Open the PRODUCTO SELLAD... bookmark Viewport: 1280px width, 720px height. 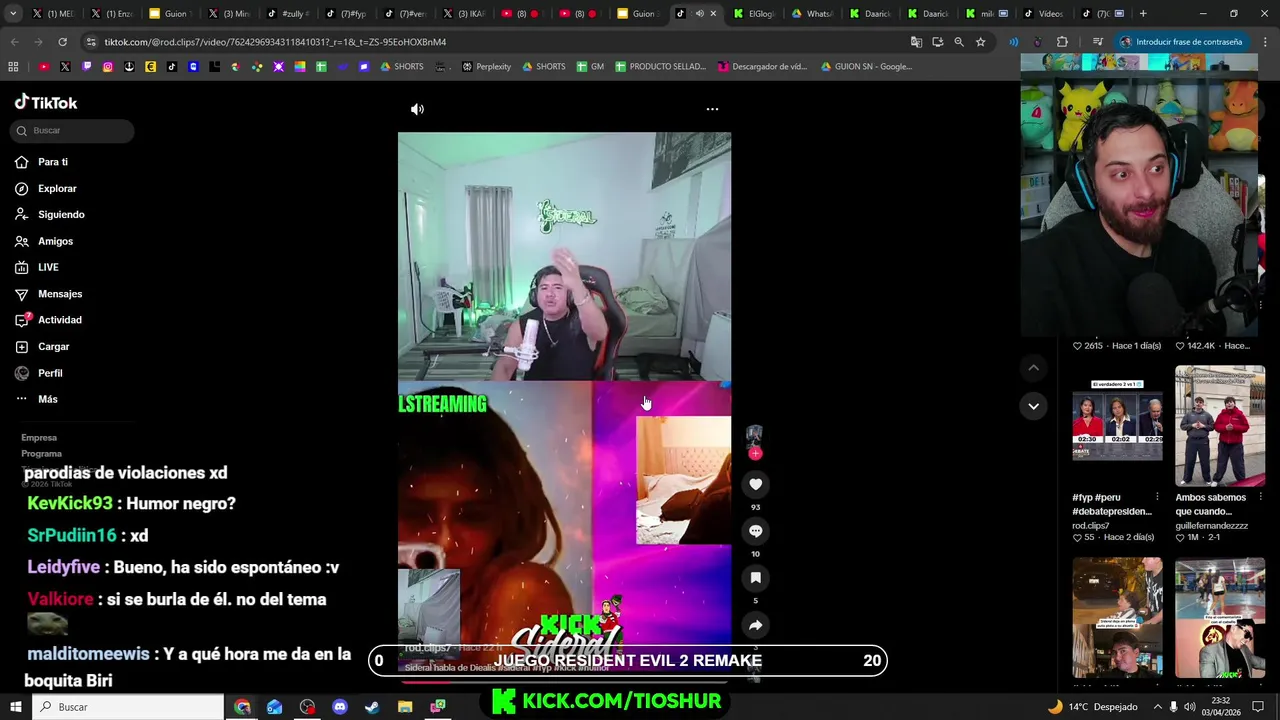click(x=660, y=67)
